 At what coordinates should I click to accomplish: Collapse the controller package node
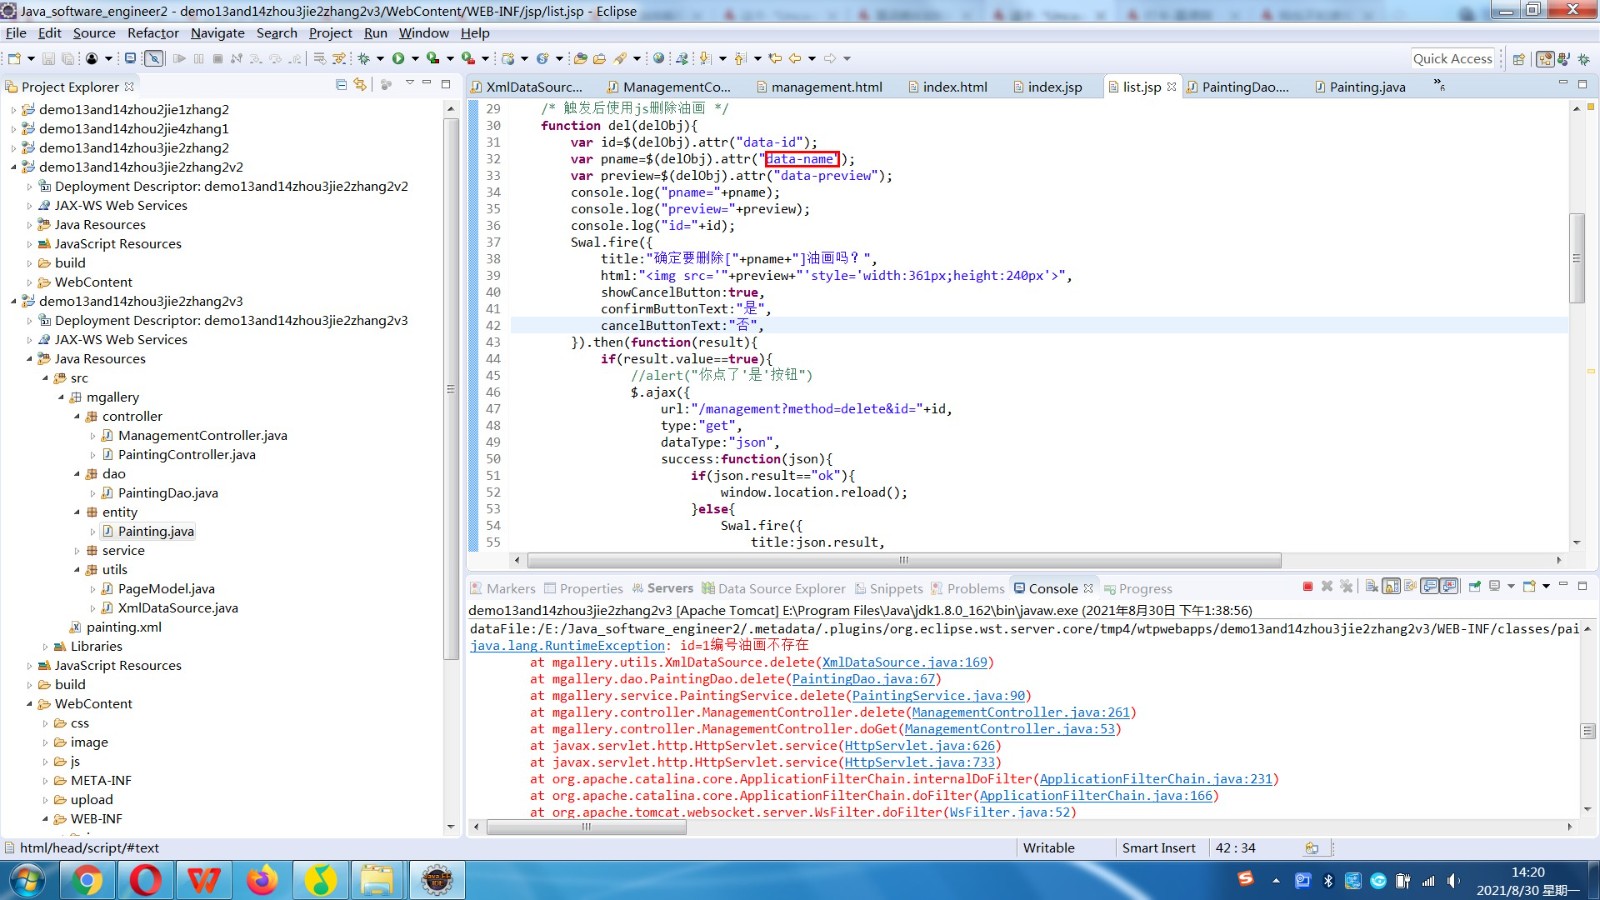coord(77,417)
